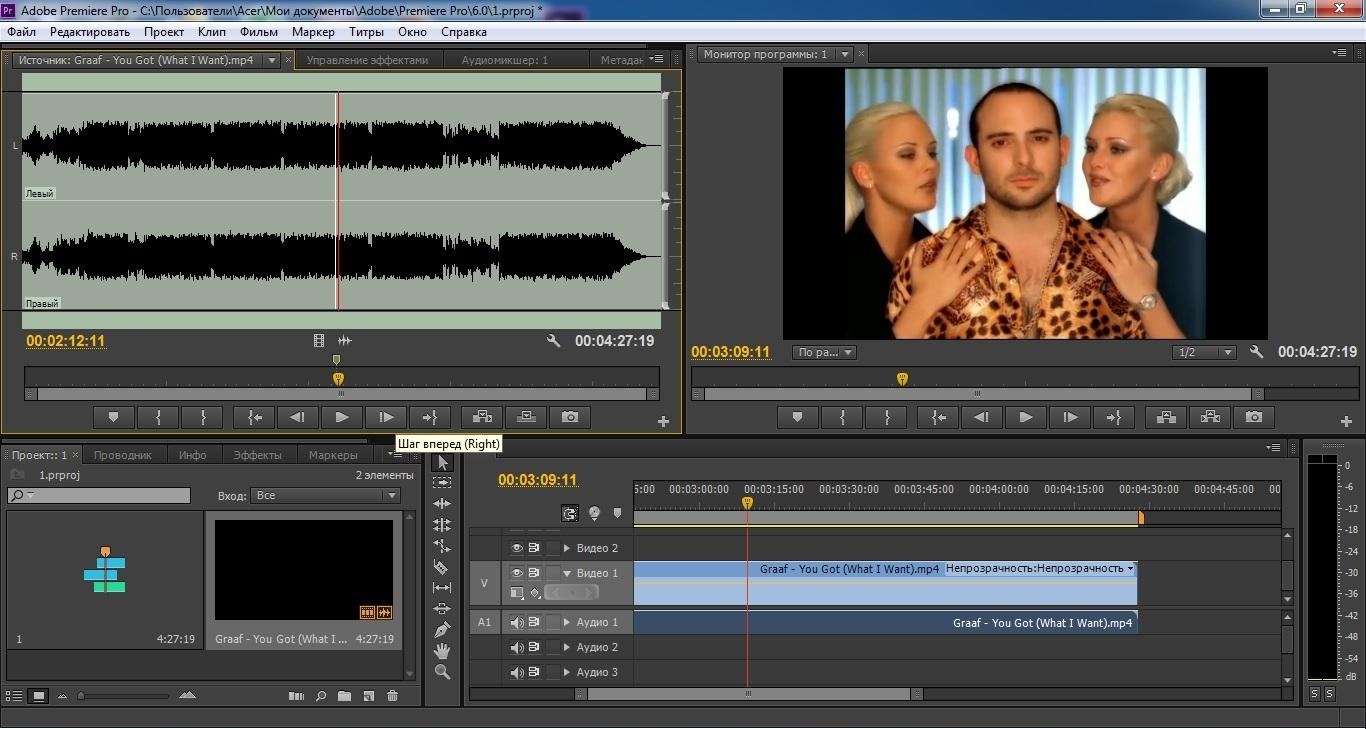
Task: Select the Zoom tool magnifier in the tools panel
Action: pos(442,672)
